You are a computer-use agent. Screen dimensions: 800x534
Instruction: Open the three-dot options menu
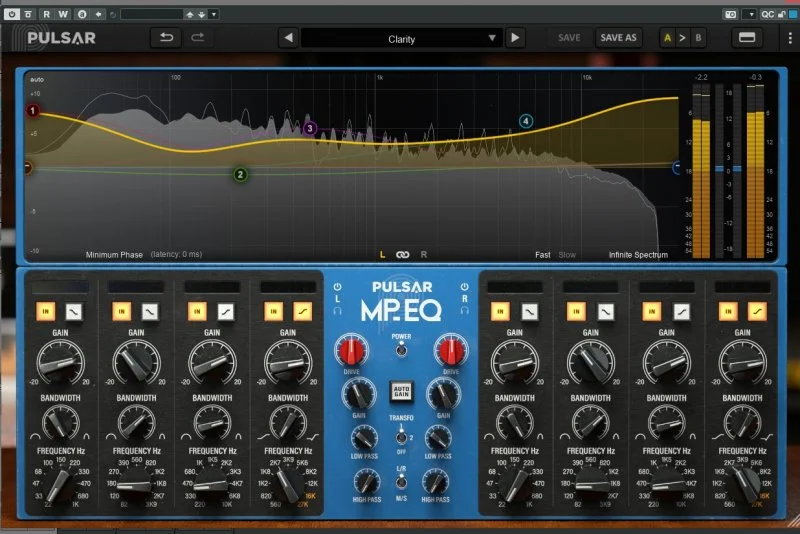click(790, 38)
